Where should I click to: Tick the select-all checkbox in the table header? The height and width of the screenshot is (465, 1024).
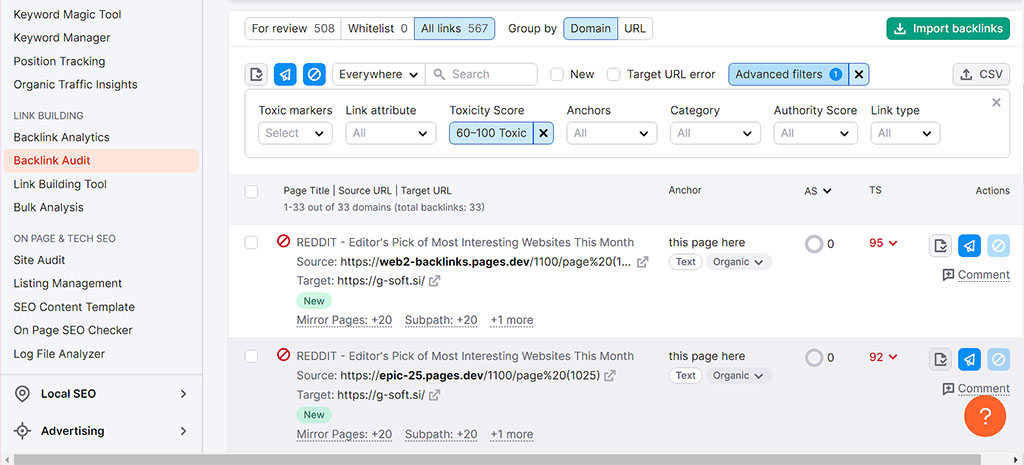251,191
